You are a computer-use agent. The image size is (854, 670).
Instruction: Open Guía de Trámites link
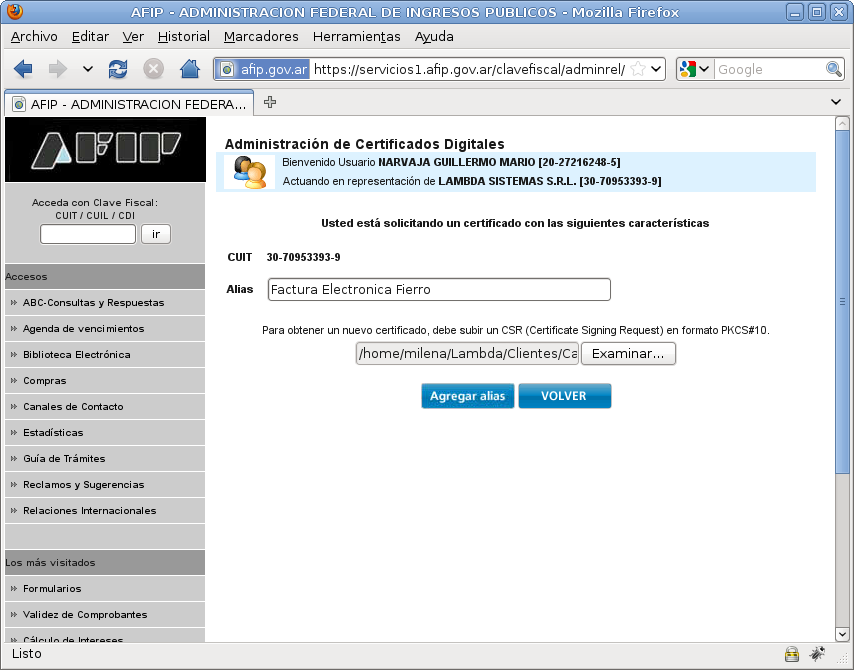tap(64, 459)
